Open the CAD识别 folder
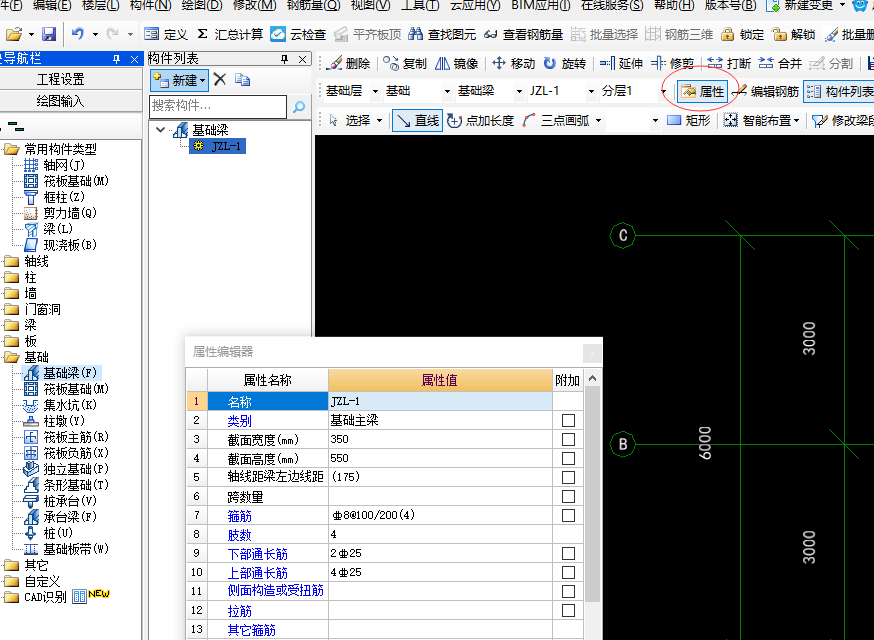Viewport: 874px width, 640px height. pyautogui.click(x=36, y=597)
